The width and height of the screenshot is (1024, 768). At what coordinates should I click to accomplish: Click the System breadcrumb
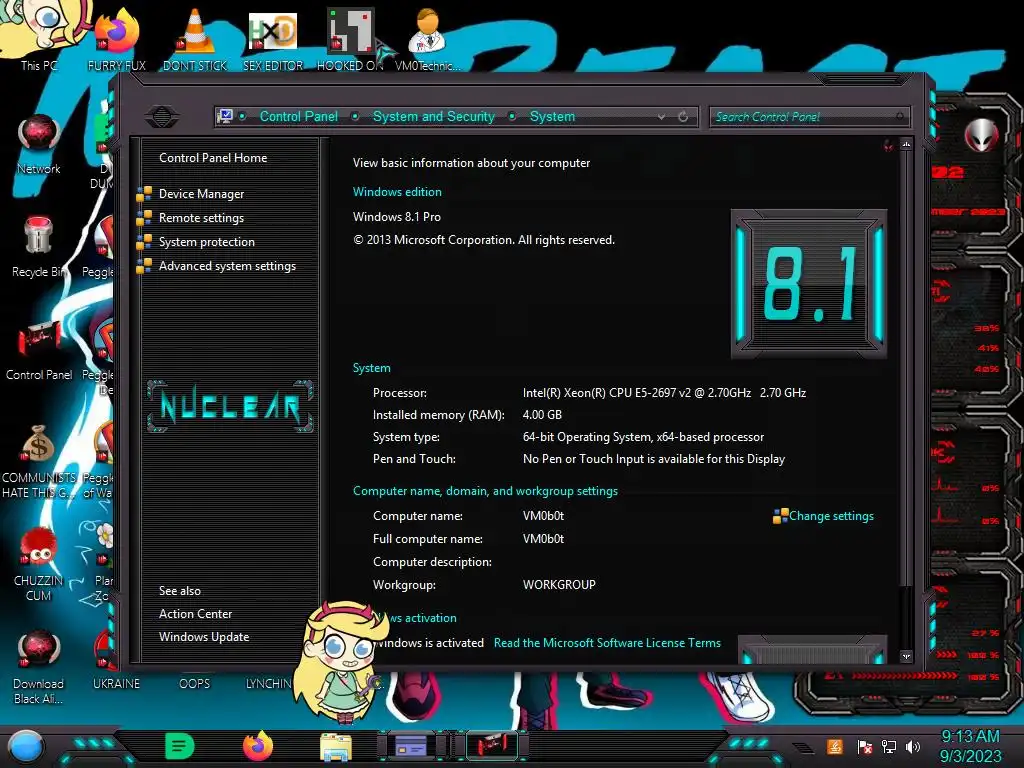point(552,116)
